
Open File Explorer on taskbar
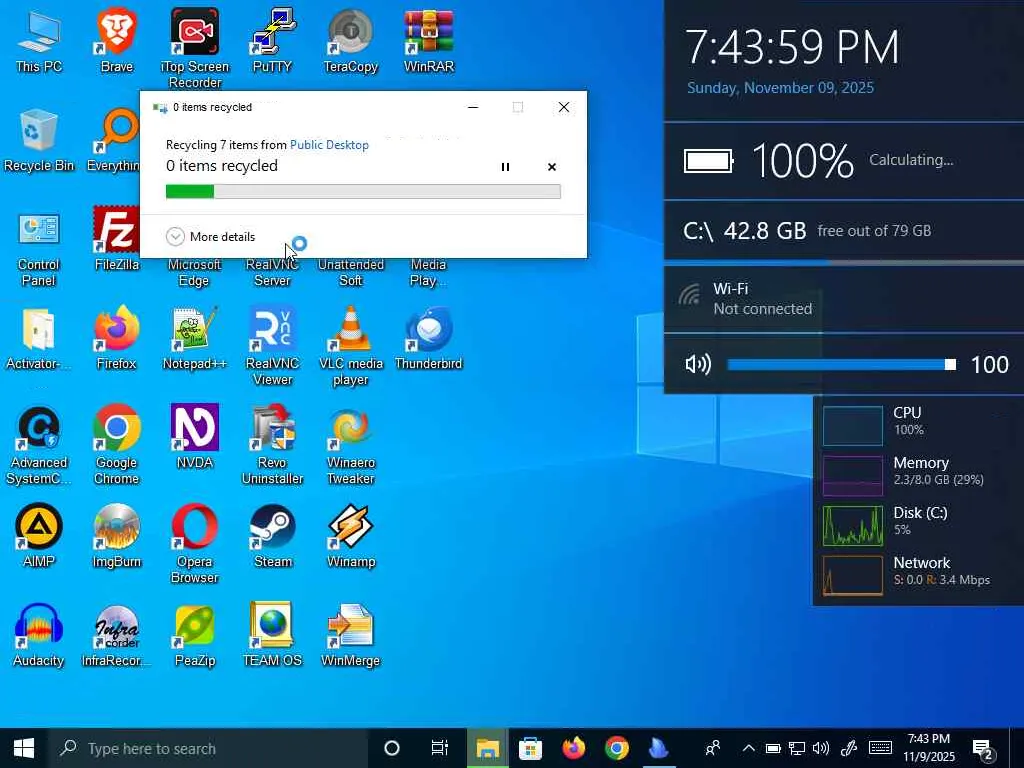487,748
